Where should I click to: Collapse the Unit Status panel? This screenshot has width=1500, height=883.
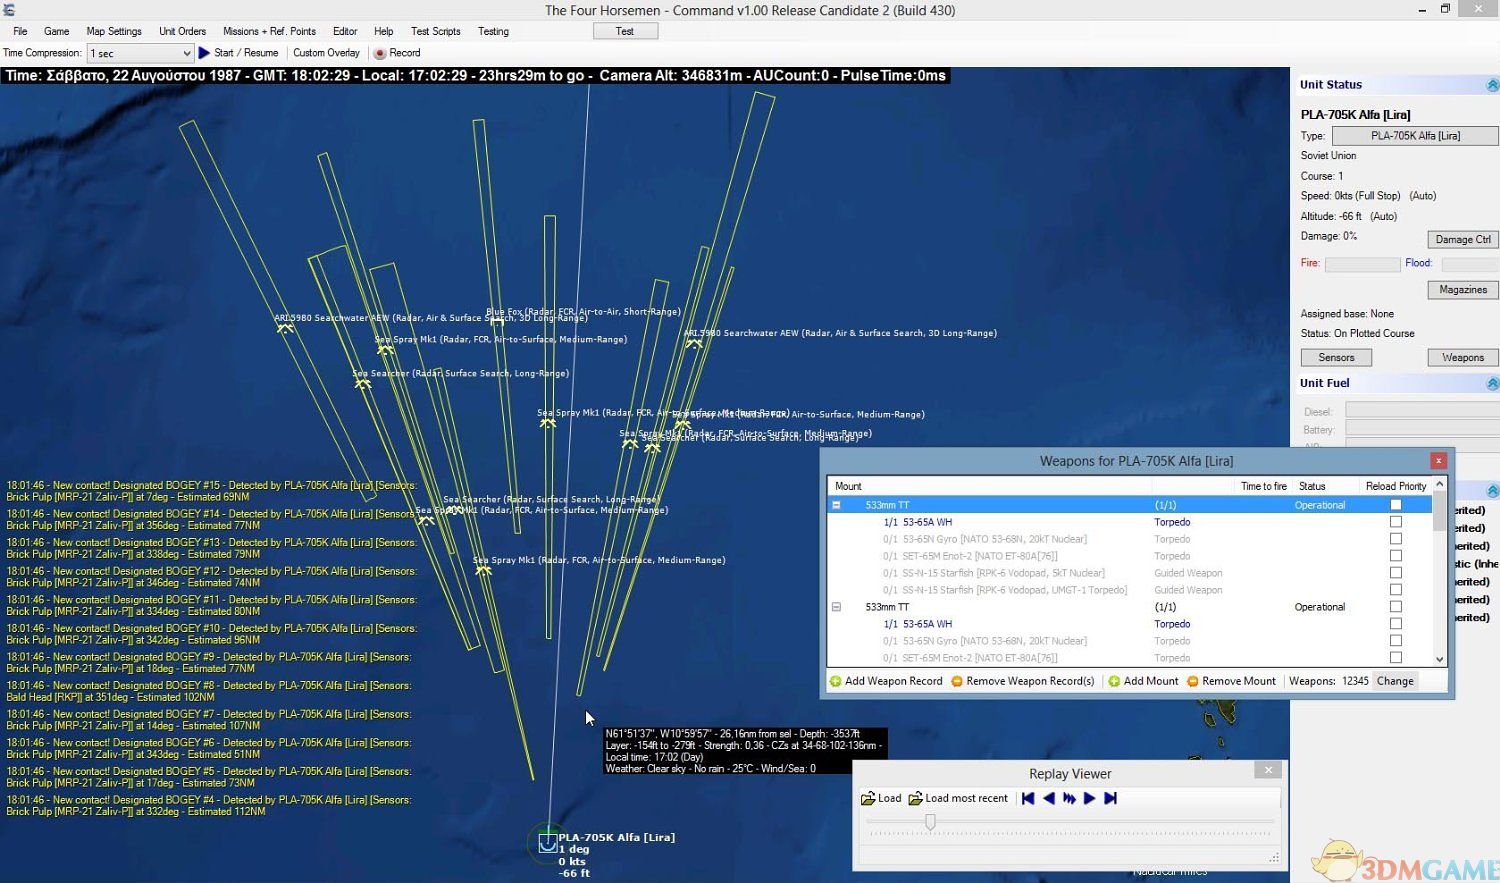click(1492, 85)
